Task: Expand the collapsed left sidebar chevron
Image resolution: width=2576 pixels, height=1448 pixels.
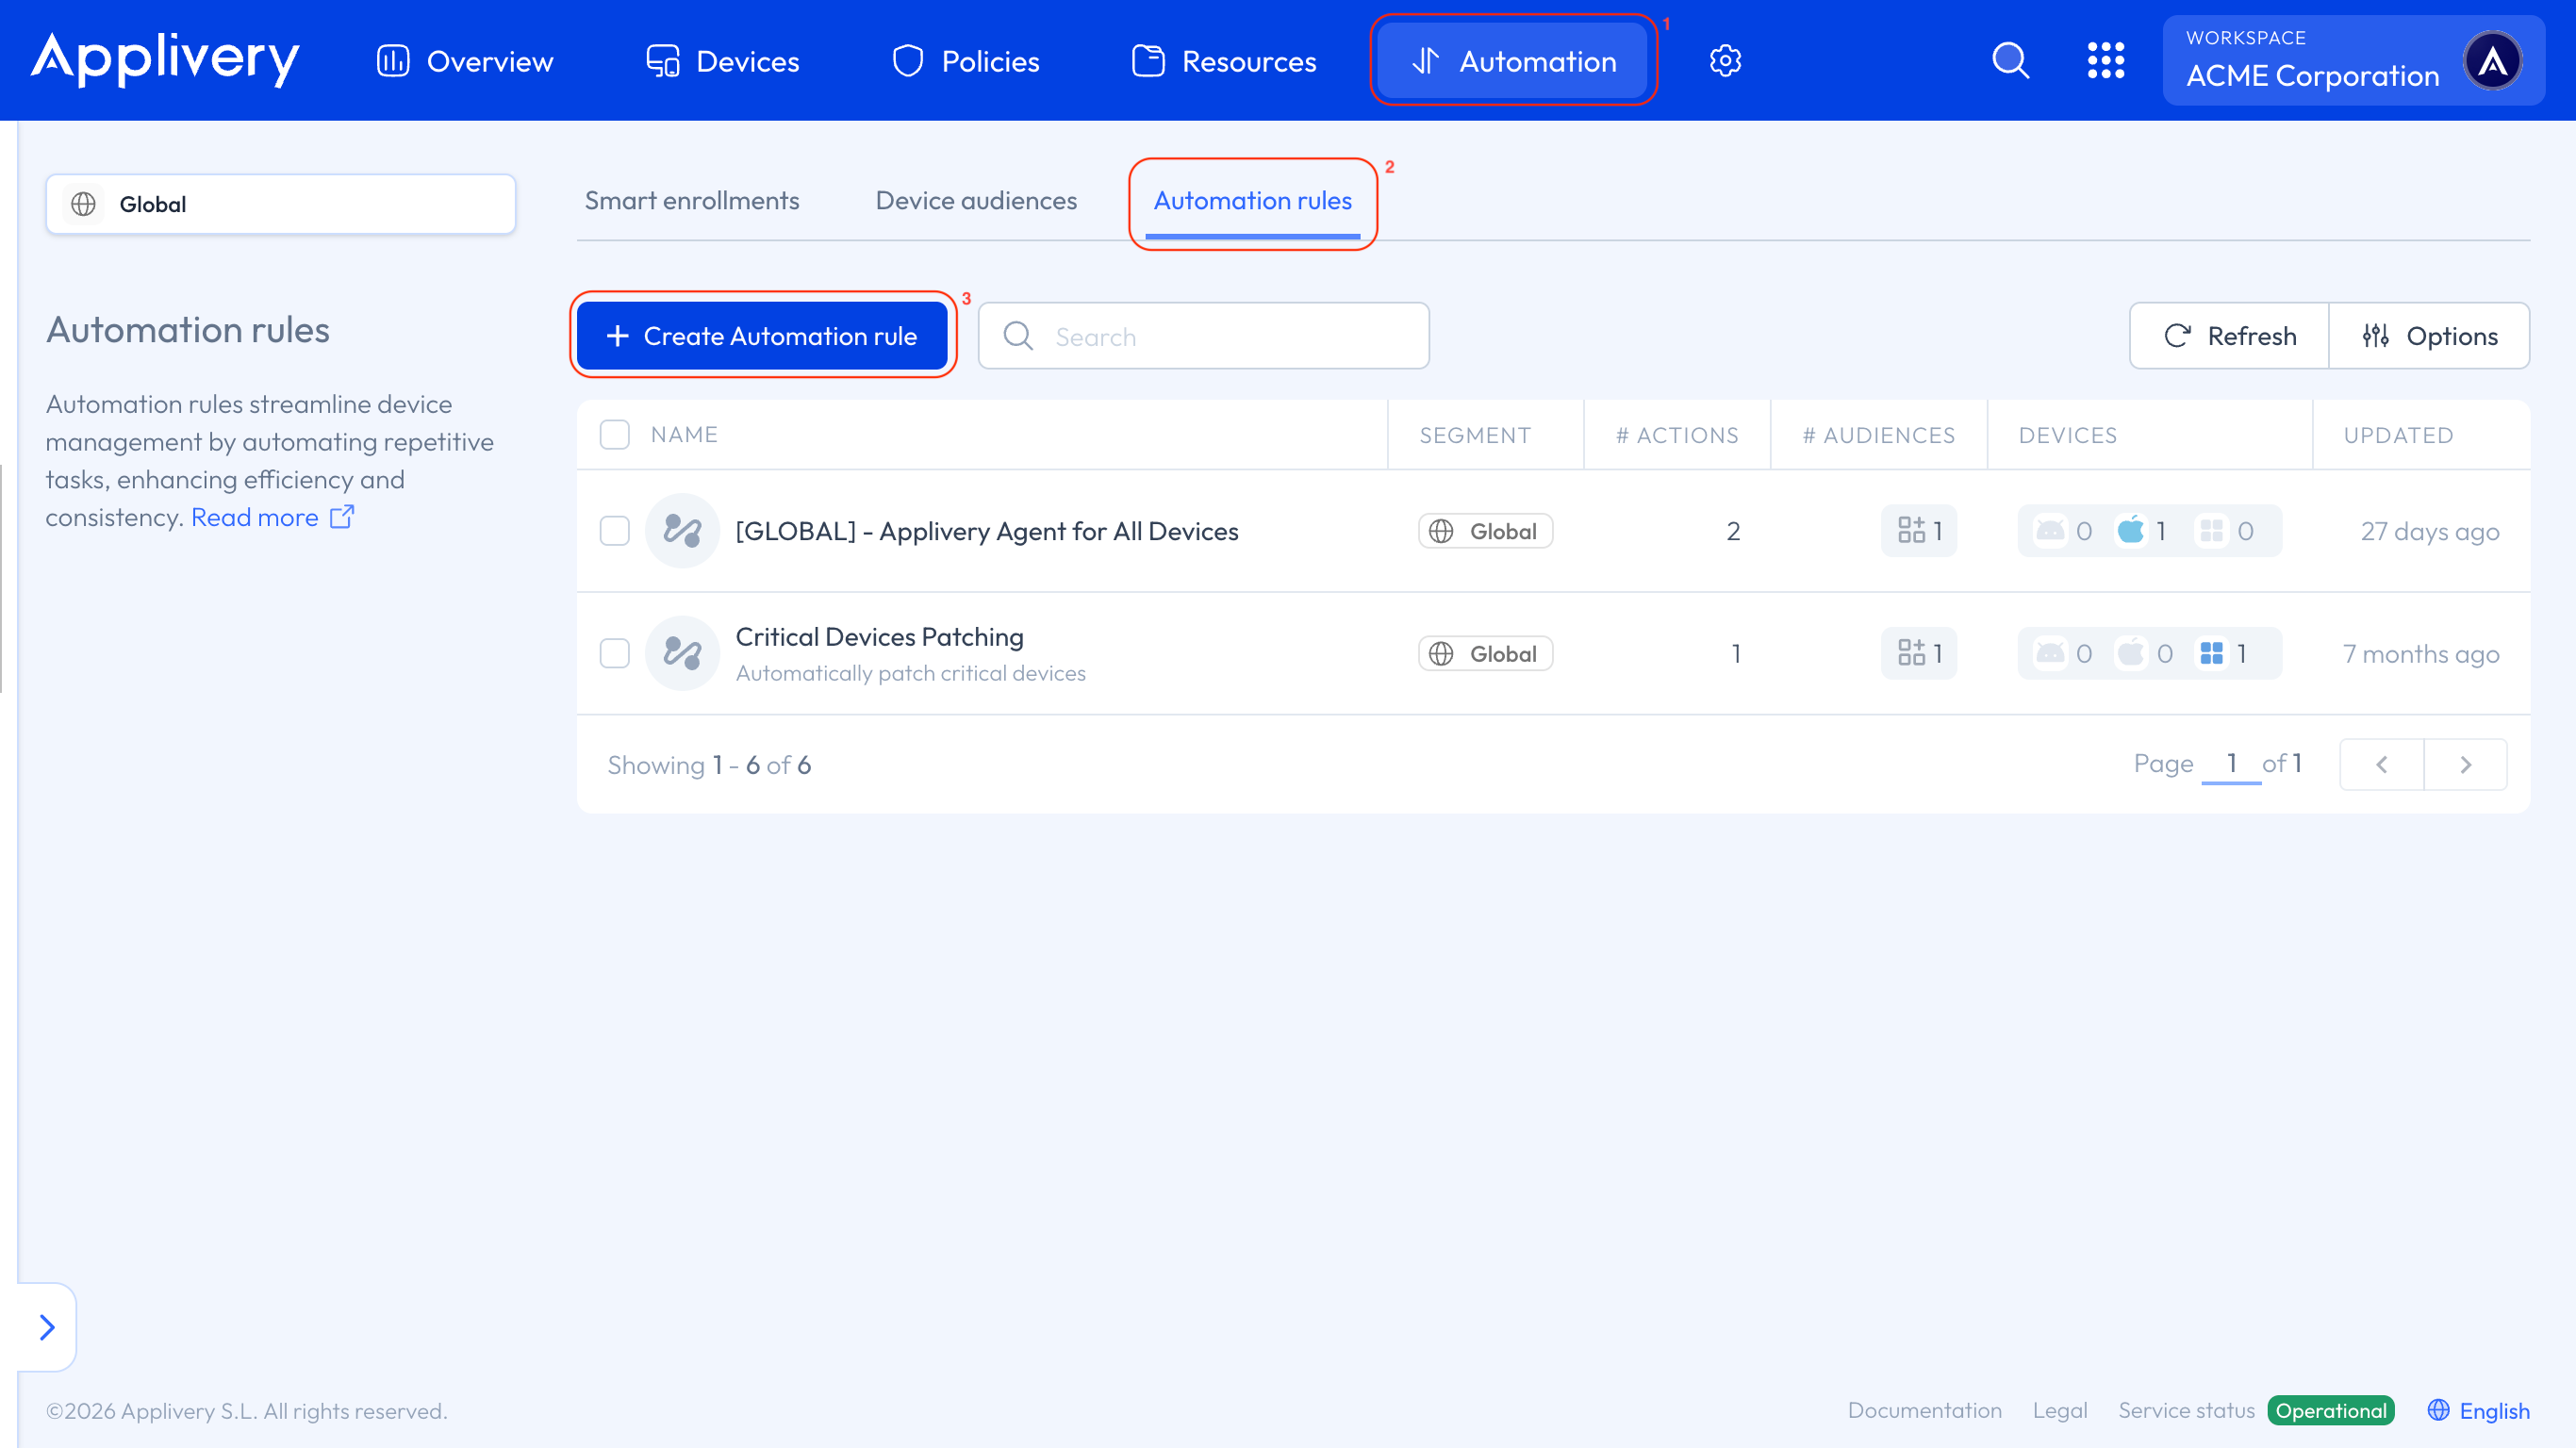Action: pyautogui.click(x=46, y=1327)
